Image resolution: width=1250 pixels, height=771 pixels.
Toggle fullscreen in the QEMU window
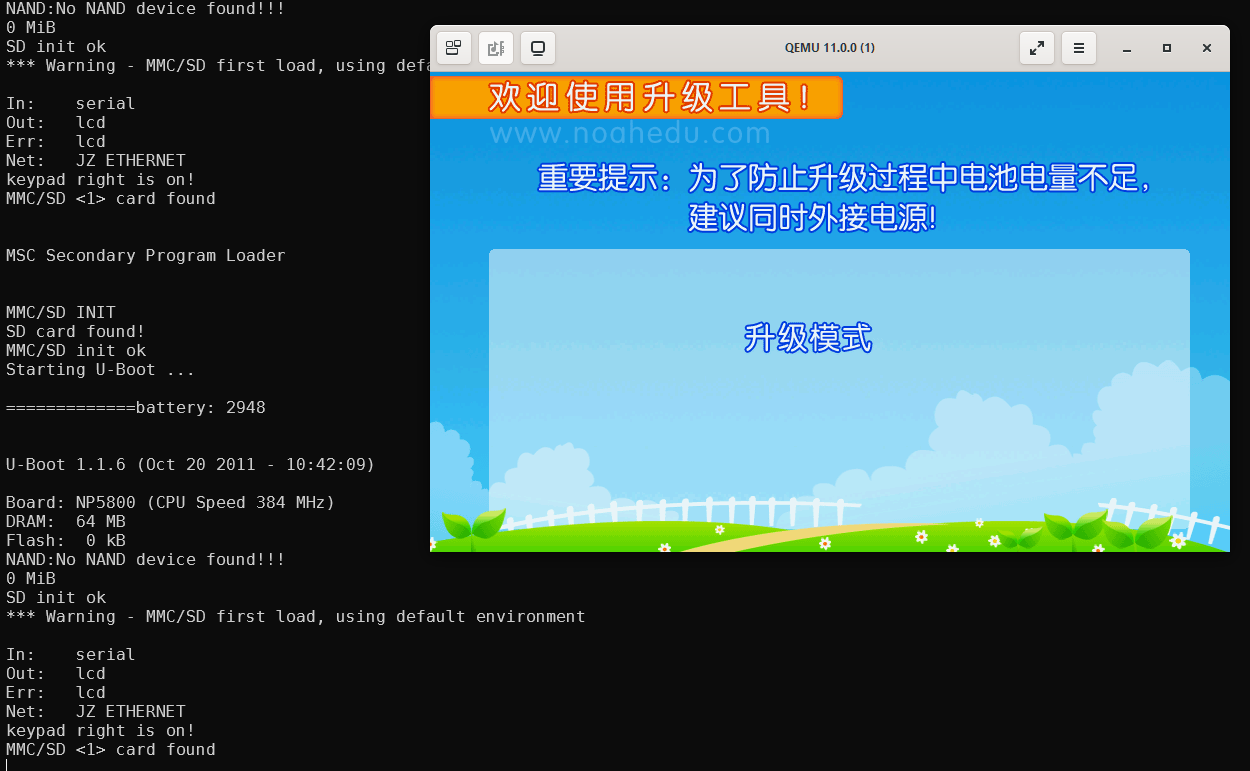point(1037,48)
